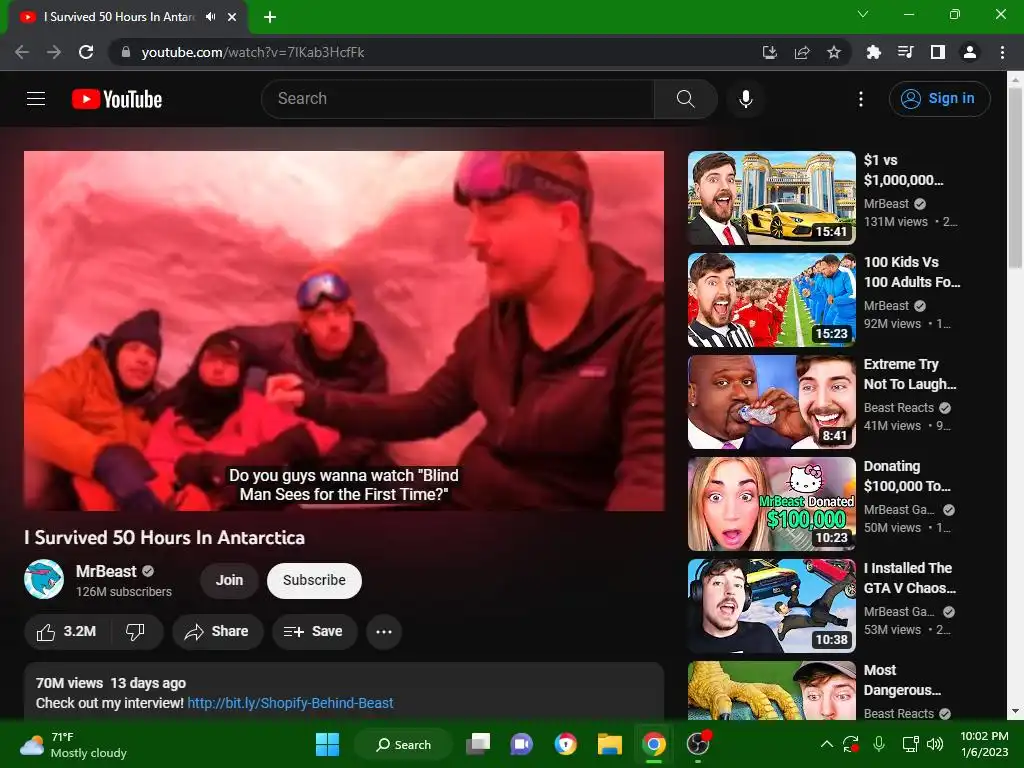The image size is (1024, 768).
Task: Open the 100 Kids Vs 100 Adults thumbnail
Action: [771, 300]
